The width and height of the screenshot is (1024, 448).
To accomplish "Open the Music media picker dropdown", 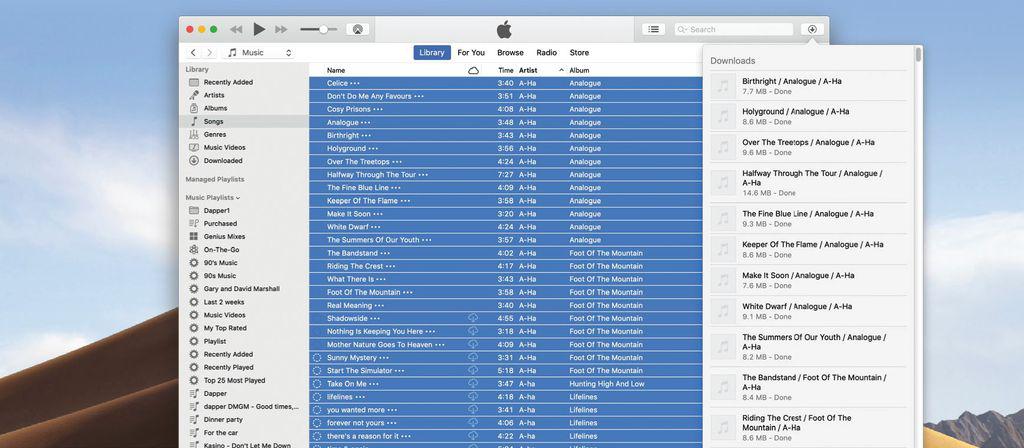I will (259, 53).
